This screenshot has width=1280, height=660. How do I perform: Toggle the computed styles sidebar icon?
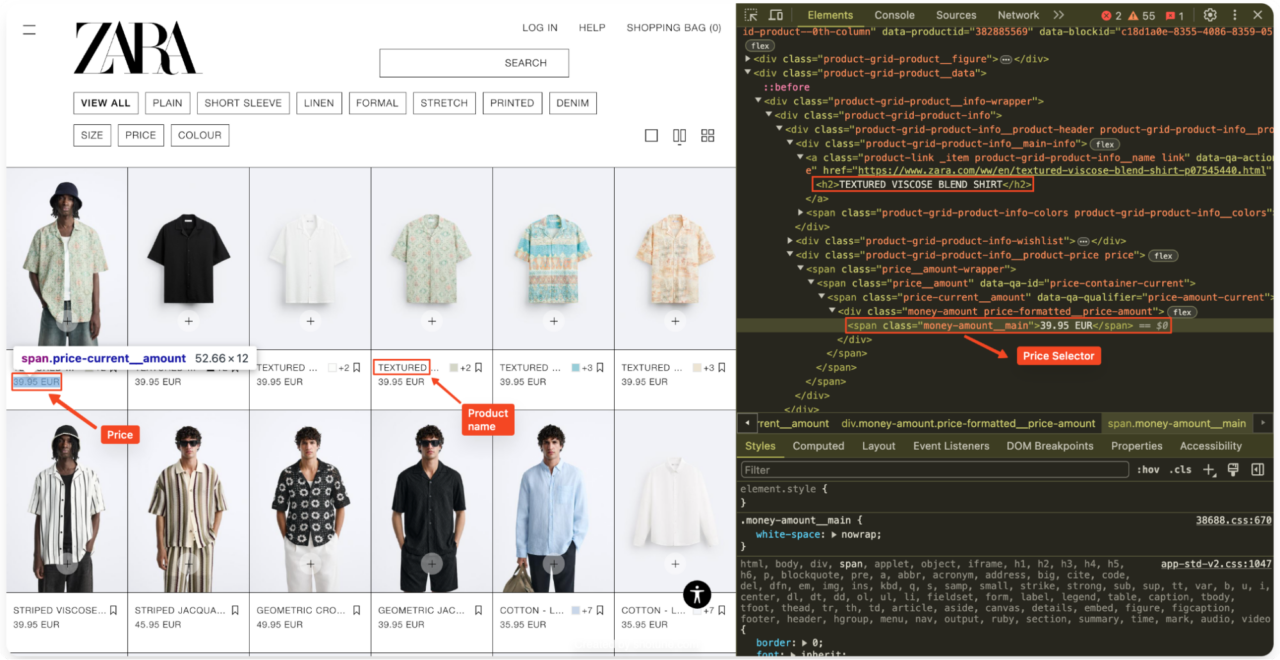point(1257,470)
